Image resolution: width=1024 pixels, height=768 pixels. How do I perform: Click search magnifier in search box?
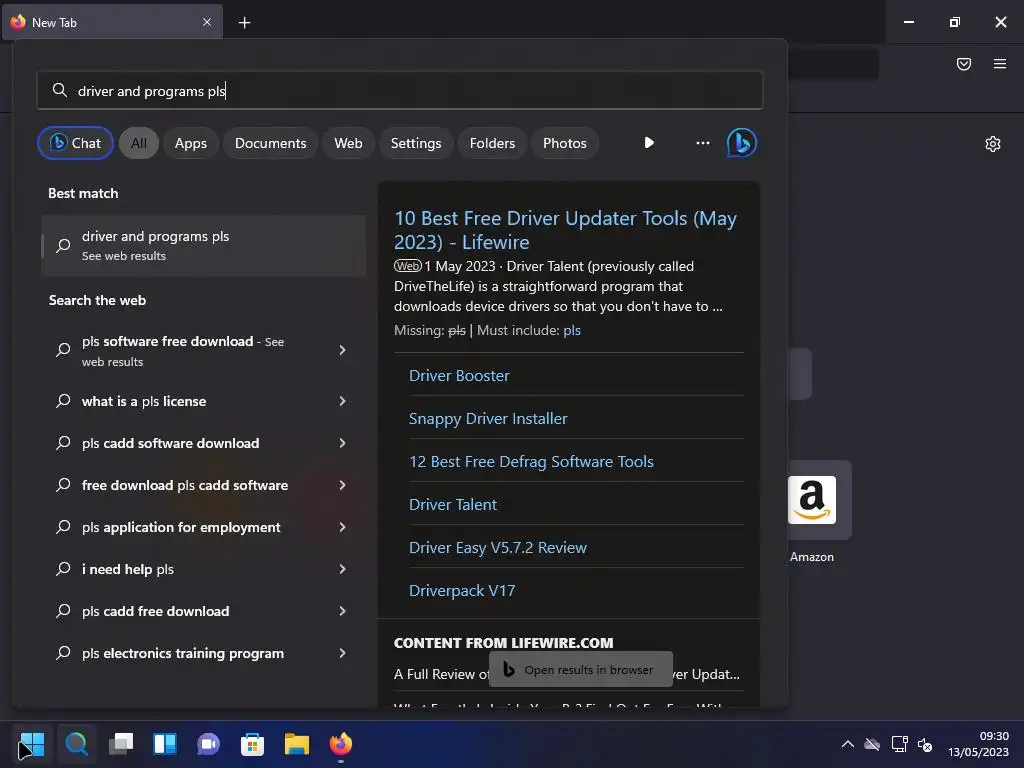(x=59, y=90)
